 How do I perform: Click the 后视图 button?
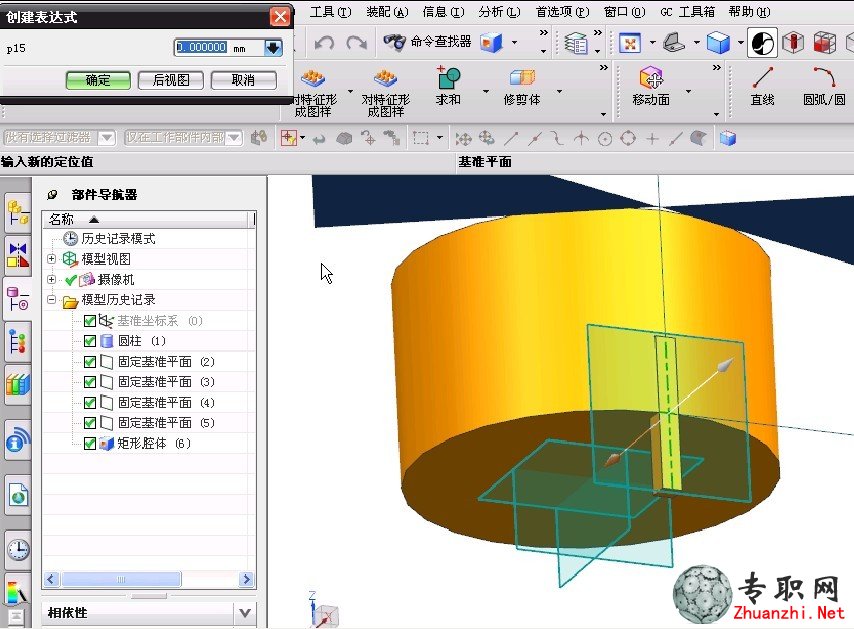click(x=170, y=81)
